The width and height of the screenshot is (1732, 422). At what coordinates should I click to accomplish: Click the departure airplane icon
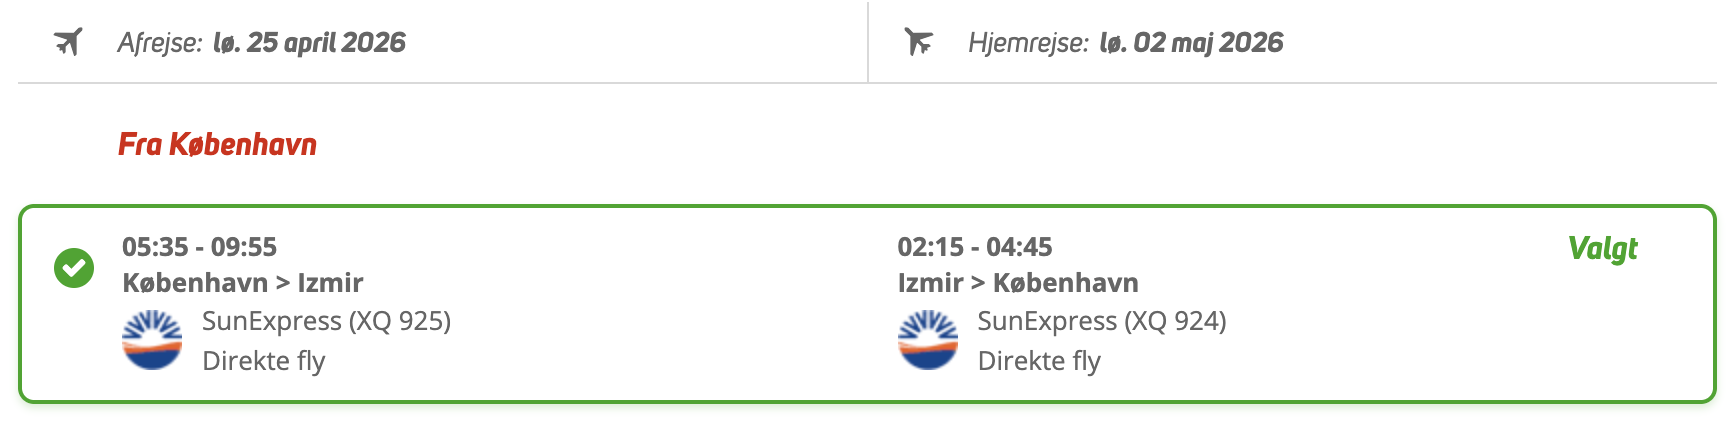68,42
